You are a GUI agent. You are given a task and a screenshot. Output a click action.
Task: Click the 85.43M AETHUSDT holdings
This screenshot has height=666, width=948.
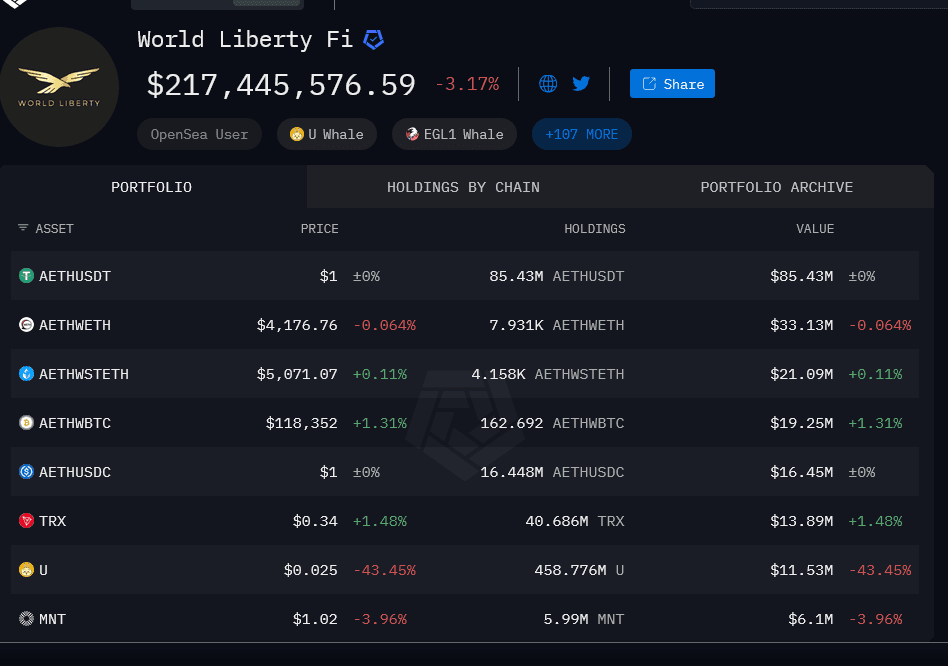556,276
